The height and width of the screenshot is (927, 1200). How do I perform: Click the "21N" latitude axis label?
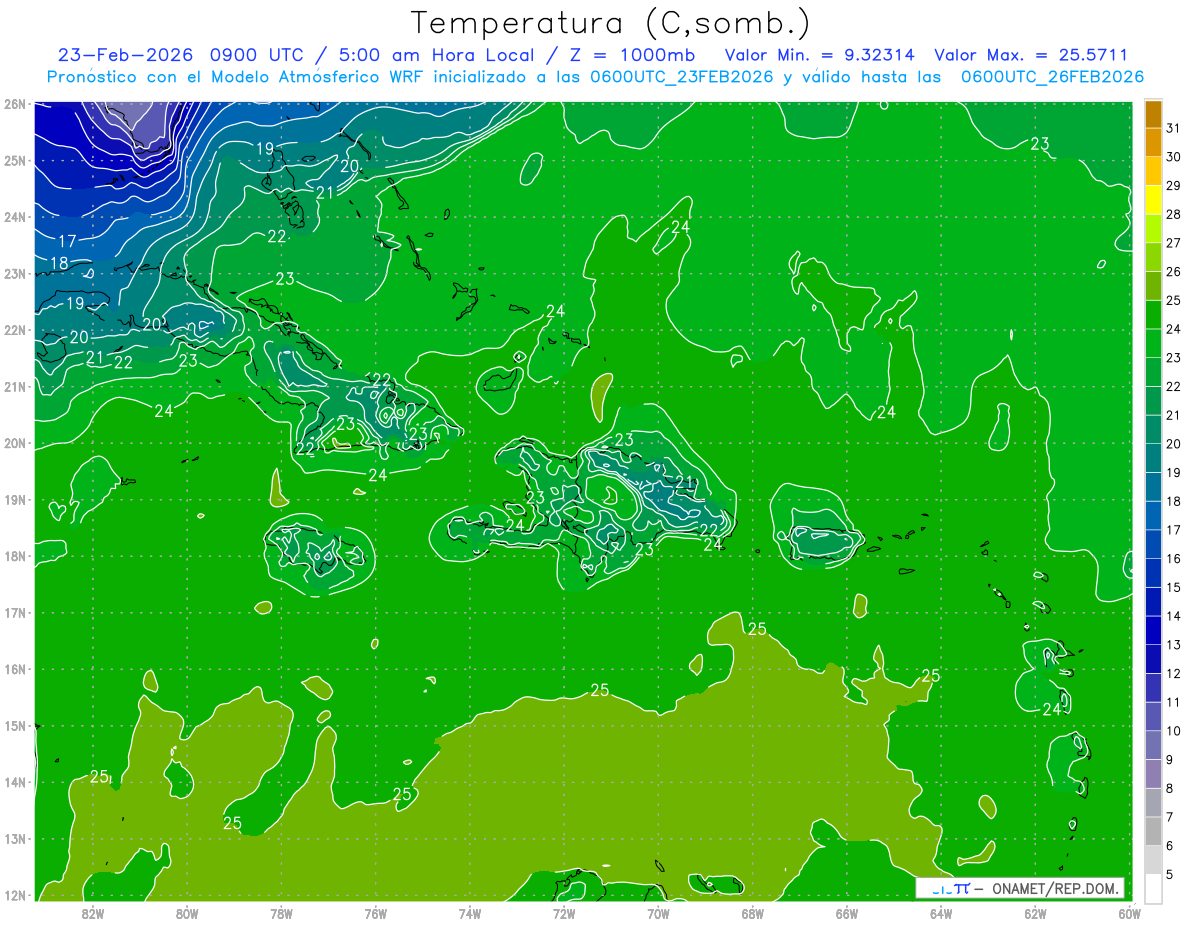click(x=14, y=387)
